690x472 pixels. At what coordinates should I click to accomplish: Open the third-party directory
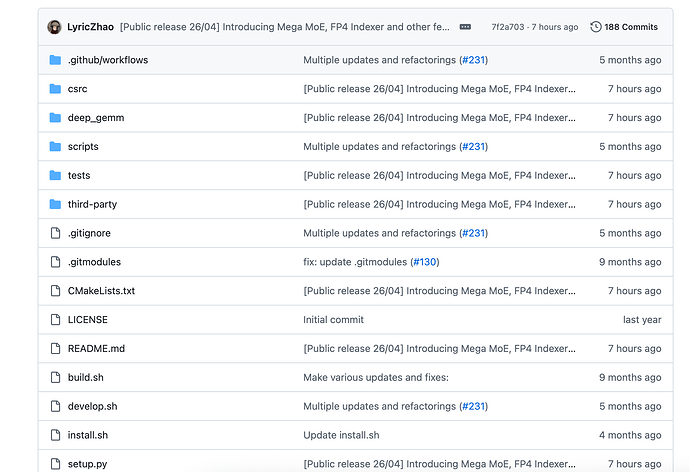(x=92, y=204)
